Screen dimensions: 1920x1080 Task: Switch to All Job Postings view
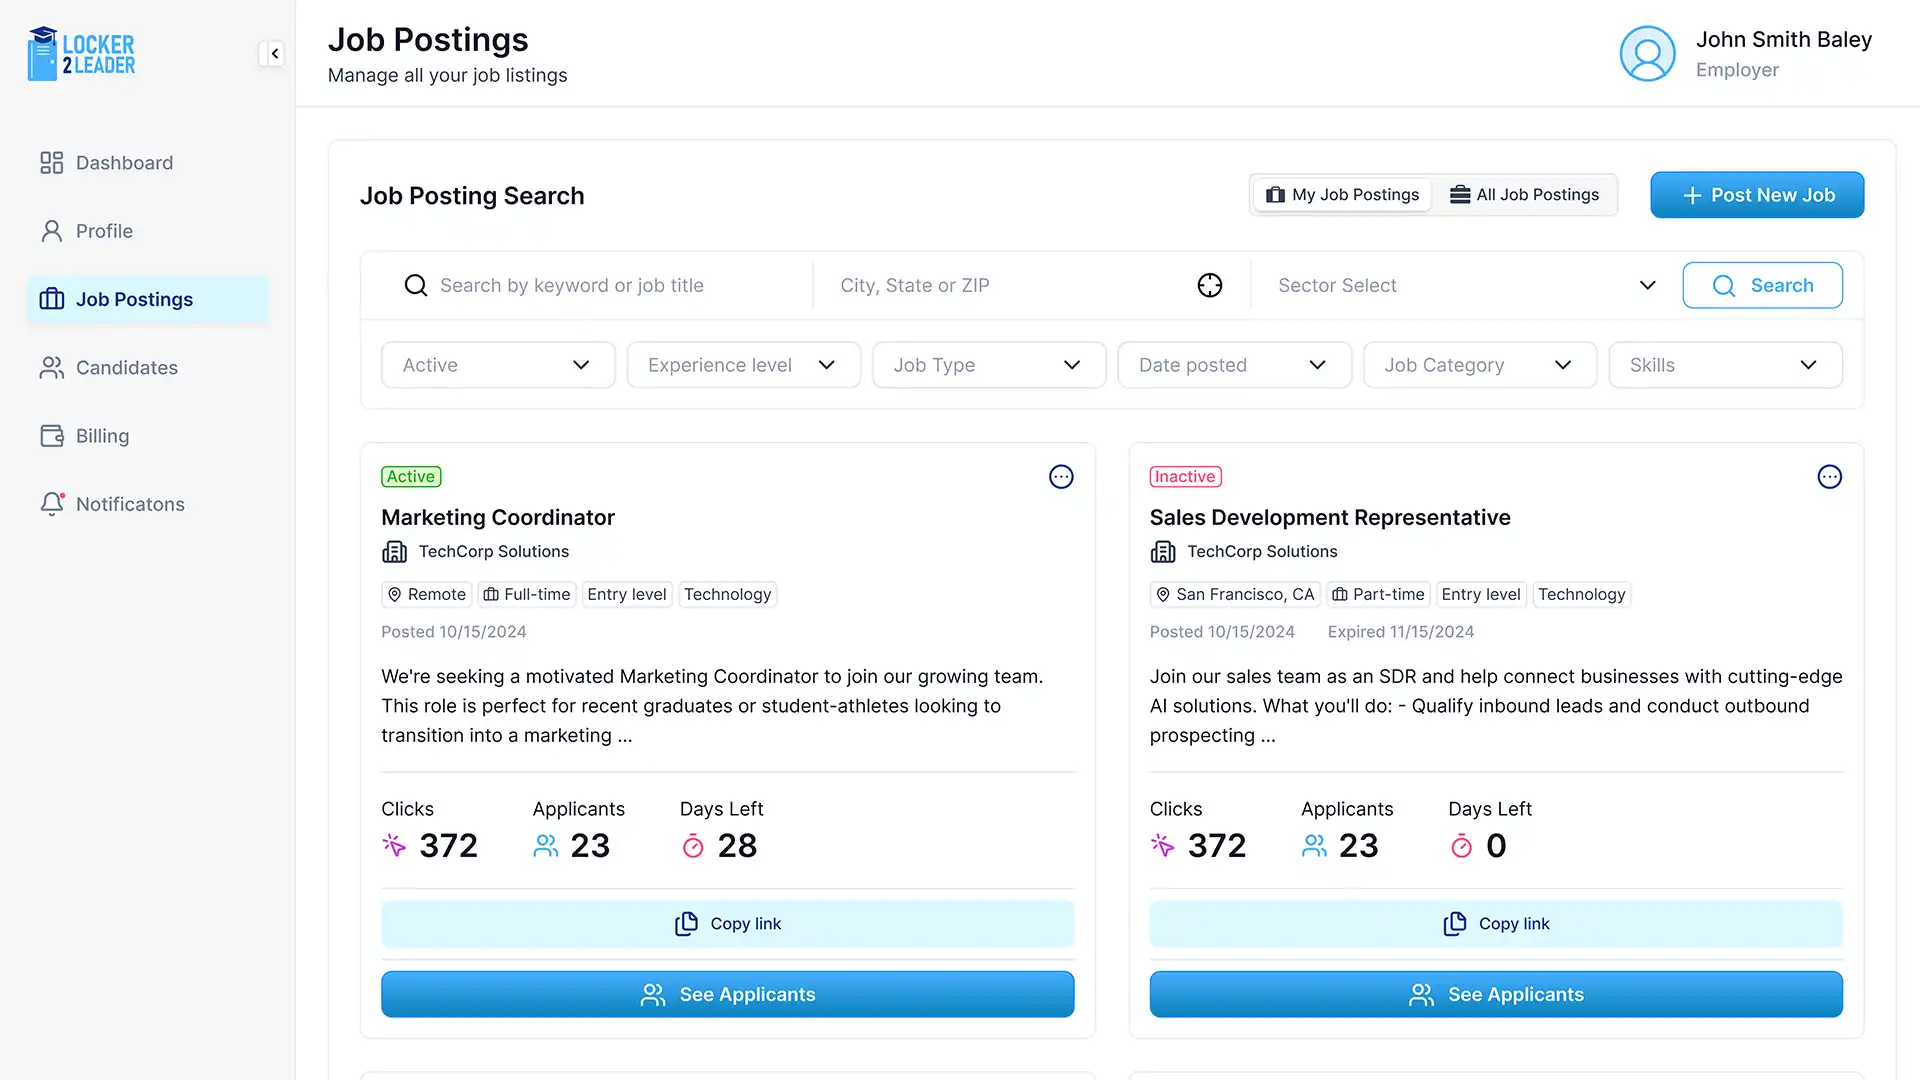tap(1525, 195)
